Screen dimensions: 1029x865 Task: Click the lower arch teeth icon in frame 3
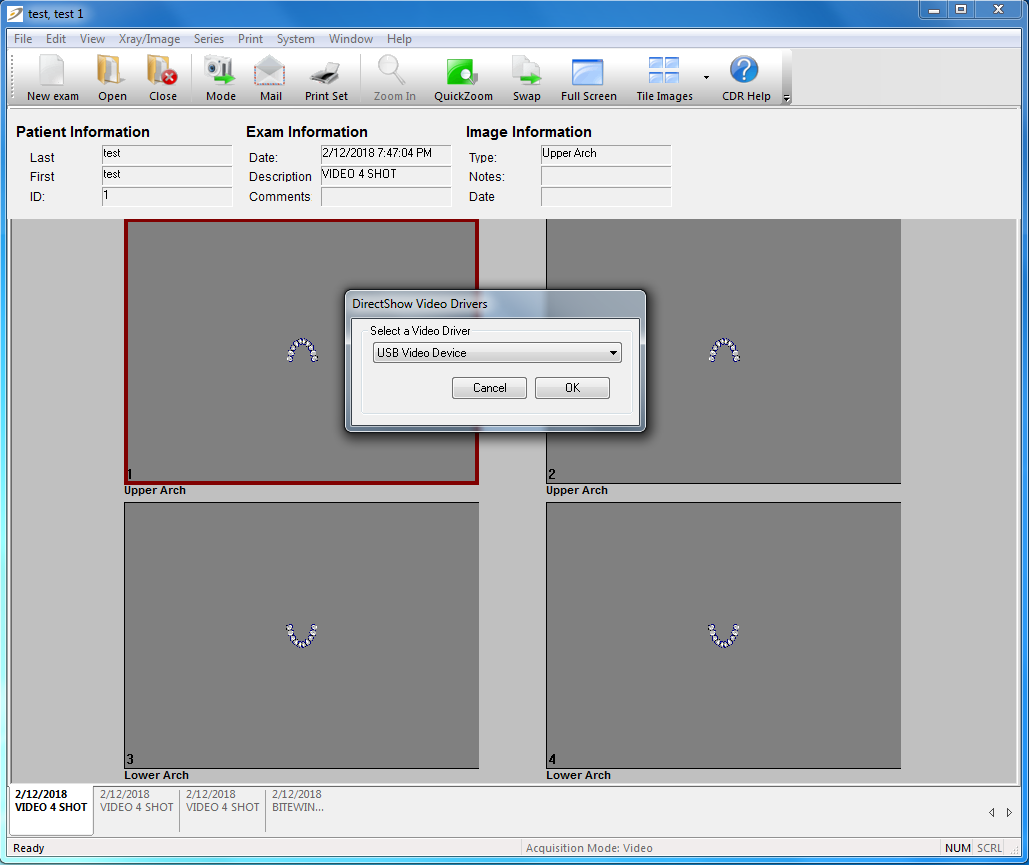301,635
